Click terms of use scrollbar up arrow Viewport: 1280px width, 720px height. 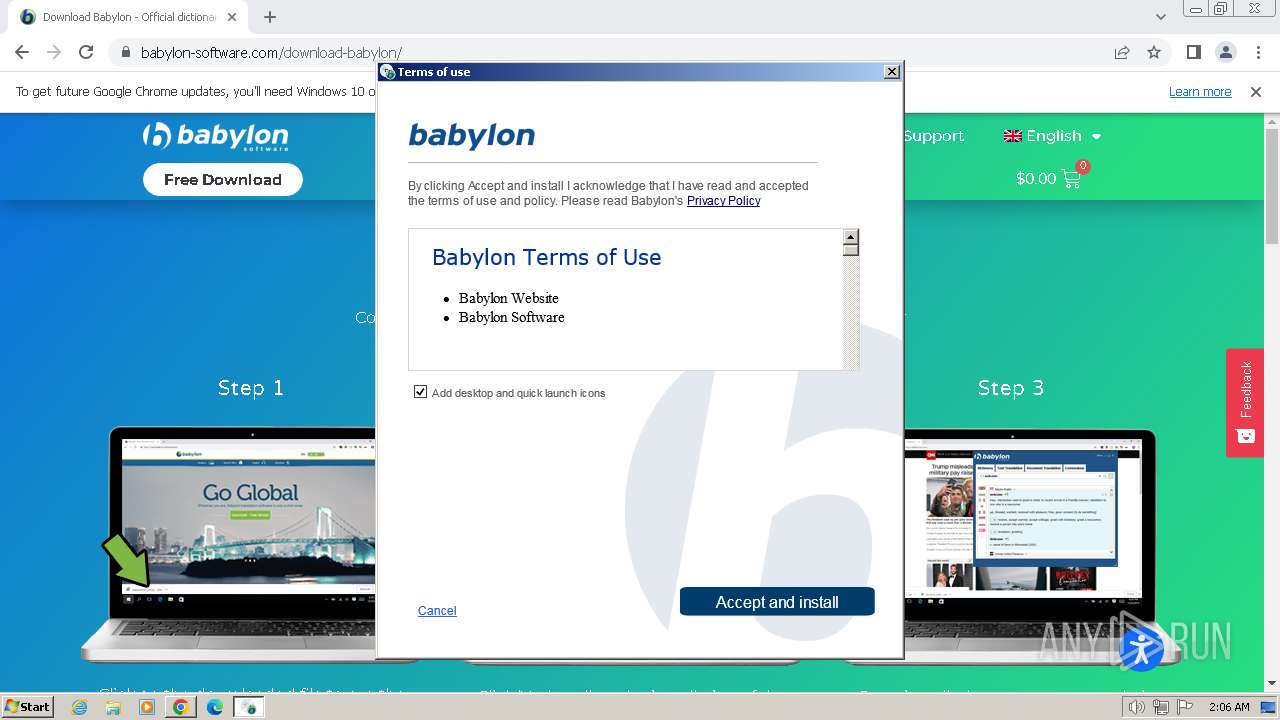(851, 238)
